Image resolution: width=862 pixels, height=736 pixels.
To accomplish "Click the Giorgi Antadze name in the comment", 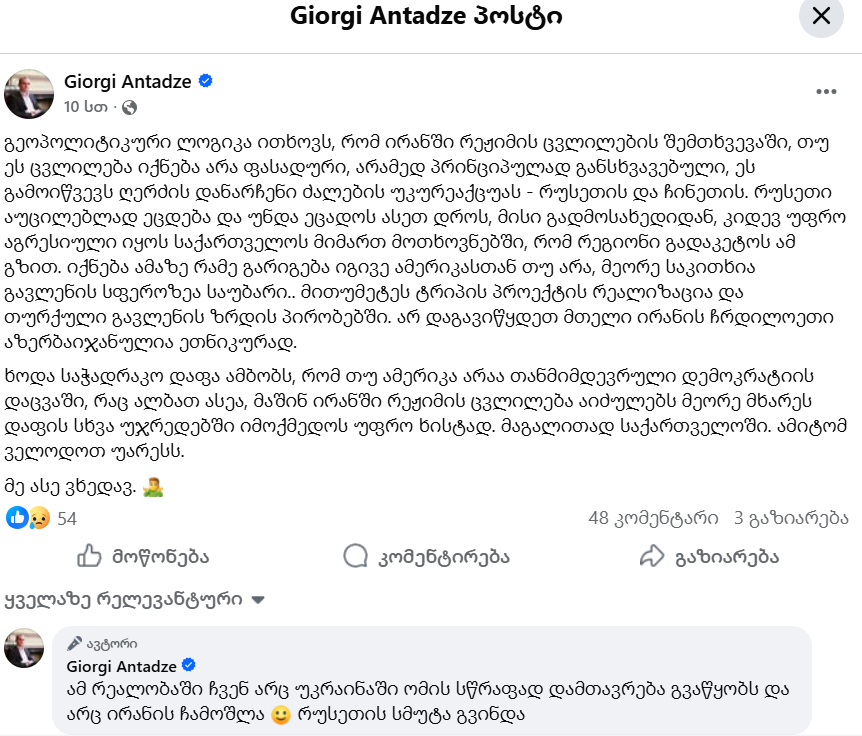I will pos(121,666).
